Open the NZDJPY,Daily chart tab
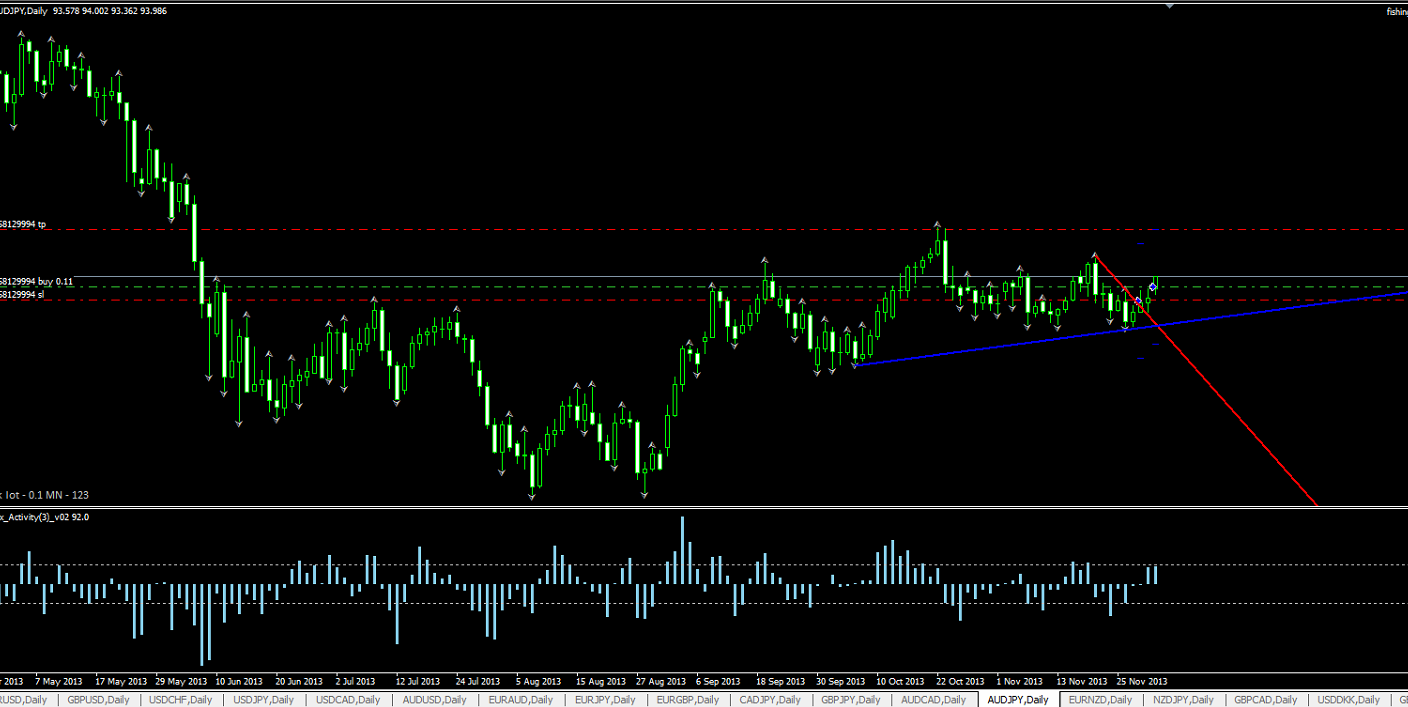 click(x=1184, y=700)
